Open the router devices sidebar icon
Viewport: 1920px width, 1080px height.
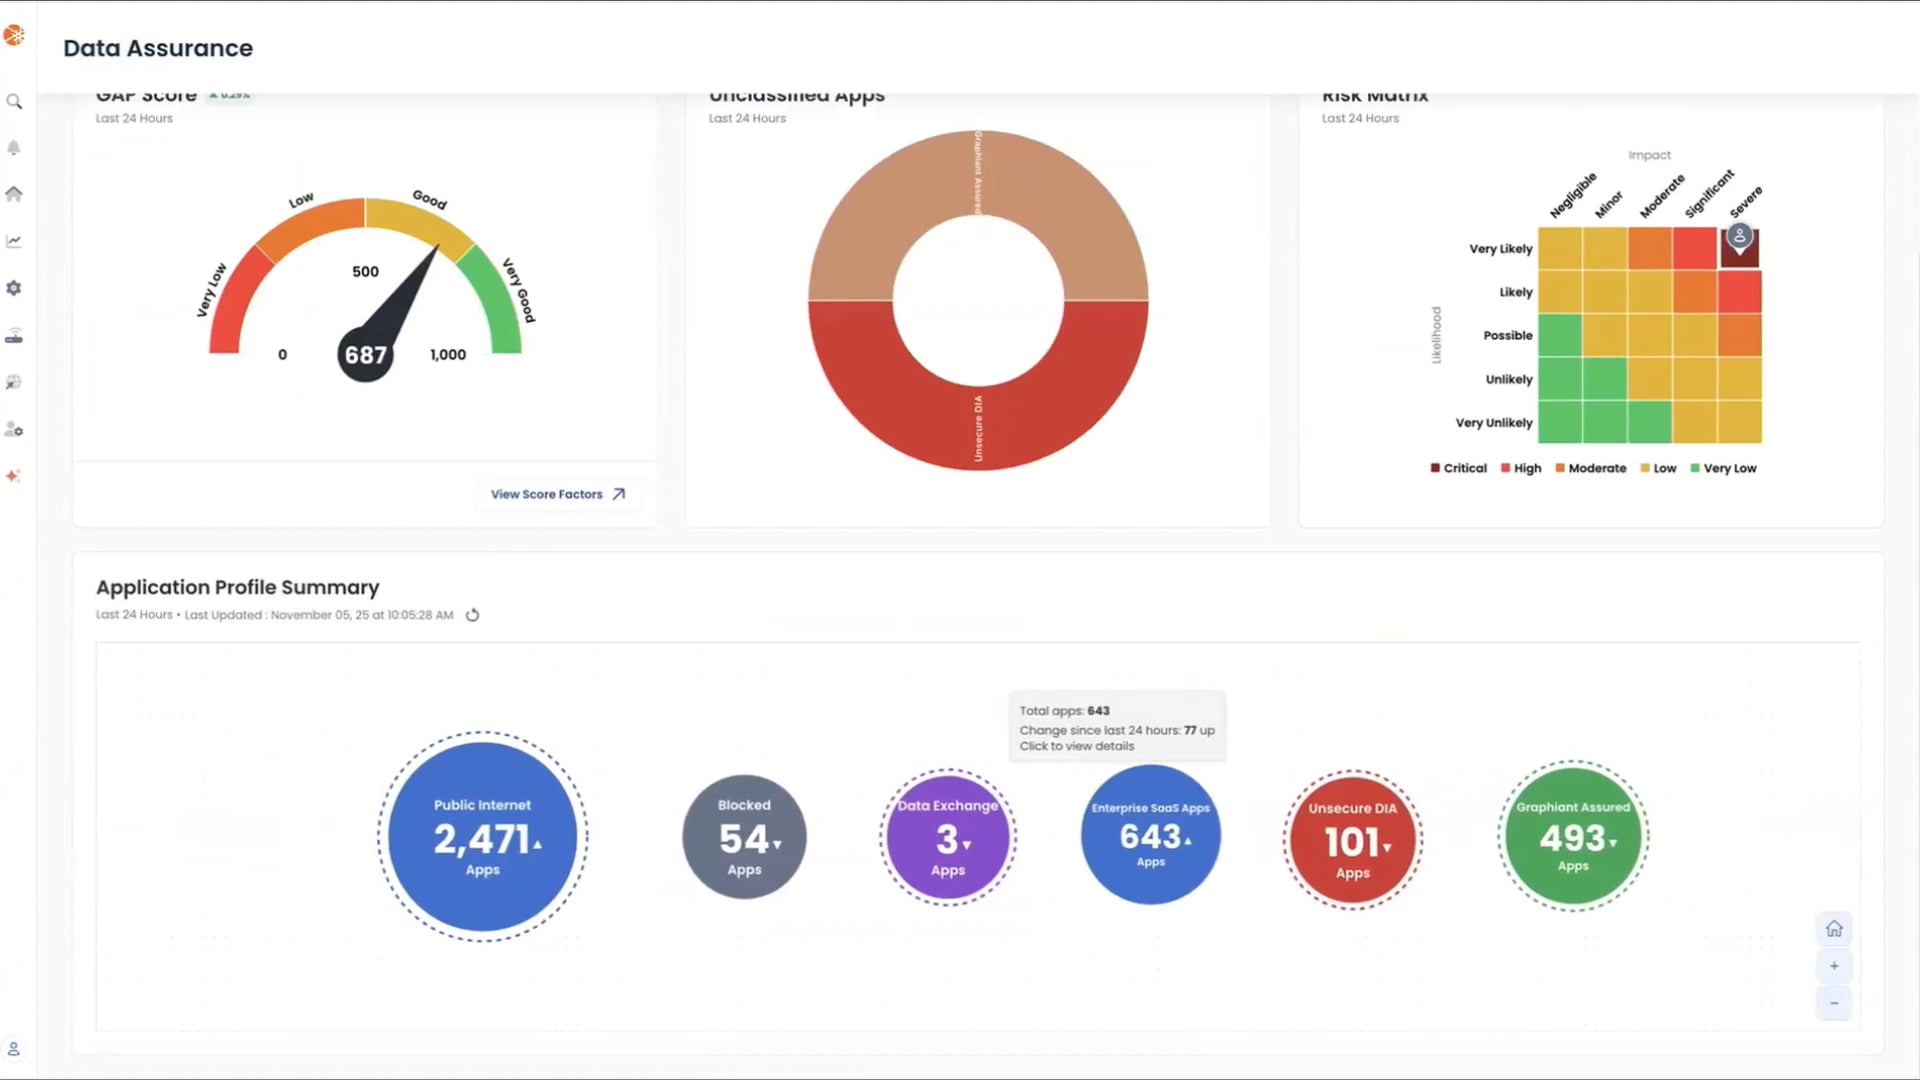click(14, 336)
